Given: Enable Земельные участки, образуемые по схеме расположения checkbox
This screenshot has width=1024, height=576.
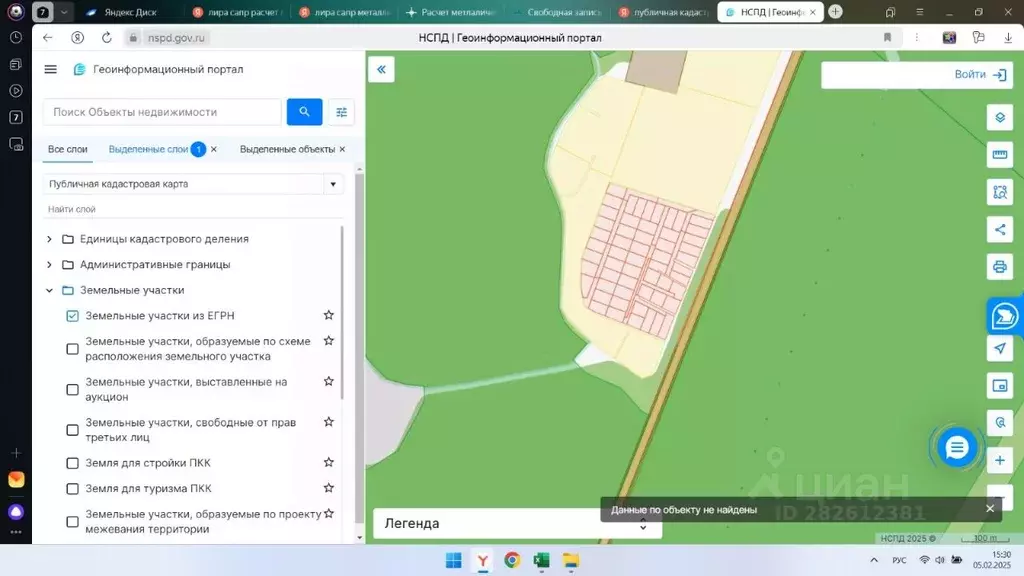Looking at the screenshot, I should [72, 349].
